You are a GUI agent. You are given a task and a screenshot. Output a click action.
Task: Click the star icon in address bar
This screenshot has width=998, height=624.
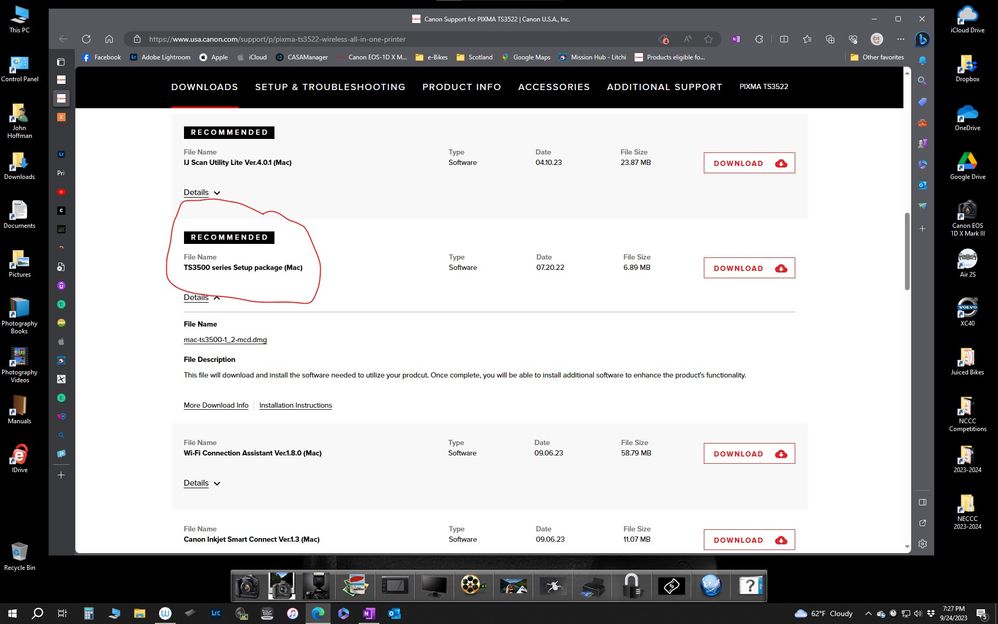click(x=708, y=39)
